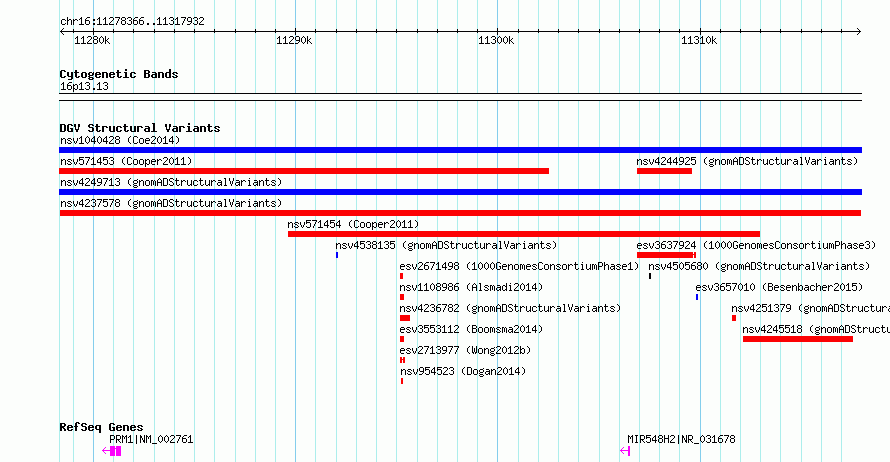Click the chr16:11278366..11317932 coordinates

tap(132, 21)
